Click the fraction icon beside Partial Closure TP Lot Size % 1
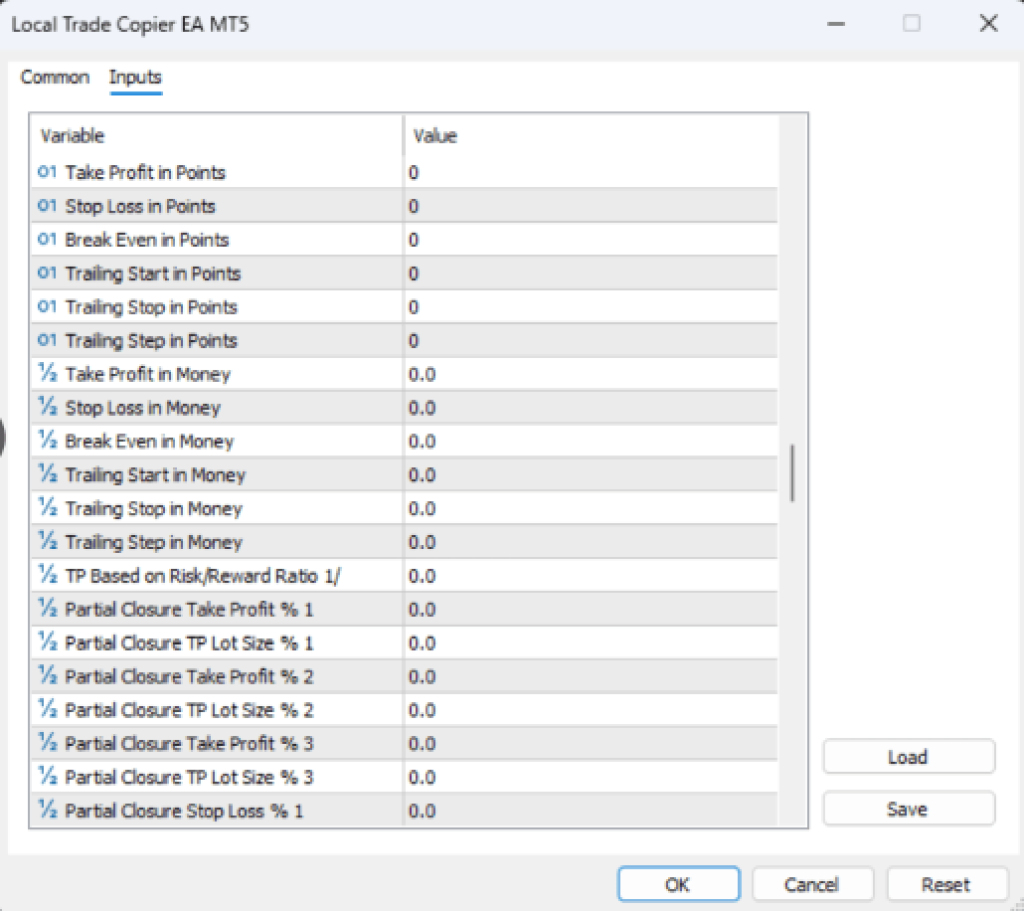Viewport: 1024px width, 911px height. coord(48,643)
